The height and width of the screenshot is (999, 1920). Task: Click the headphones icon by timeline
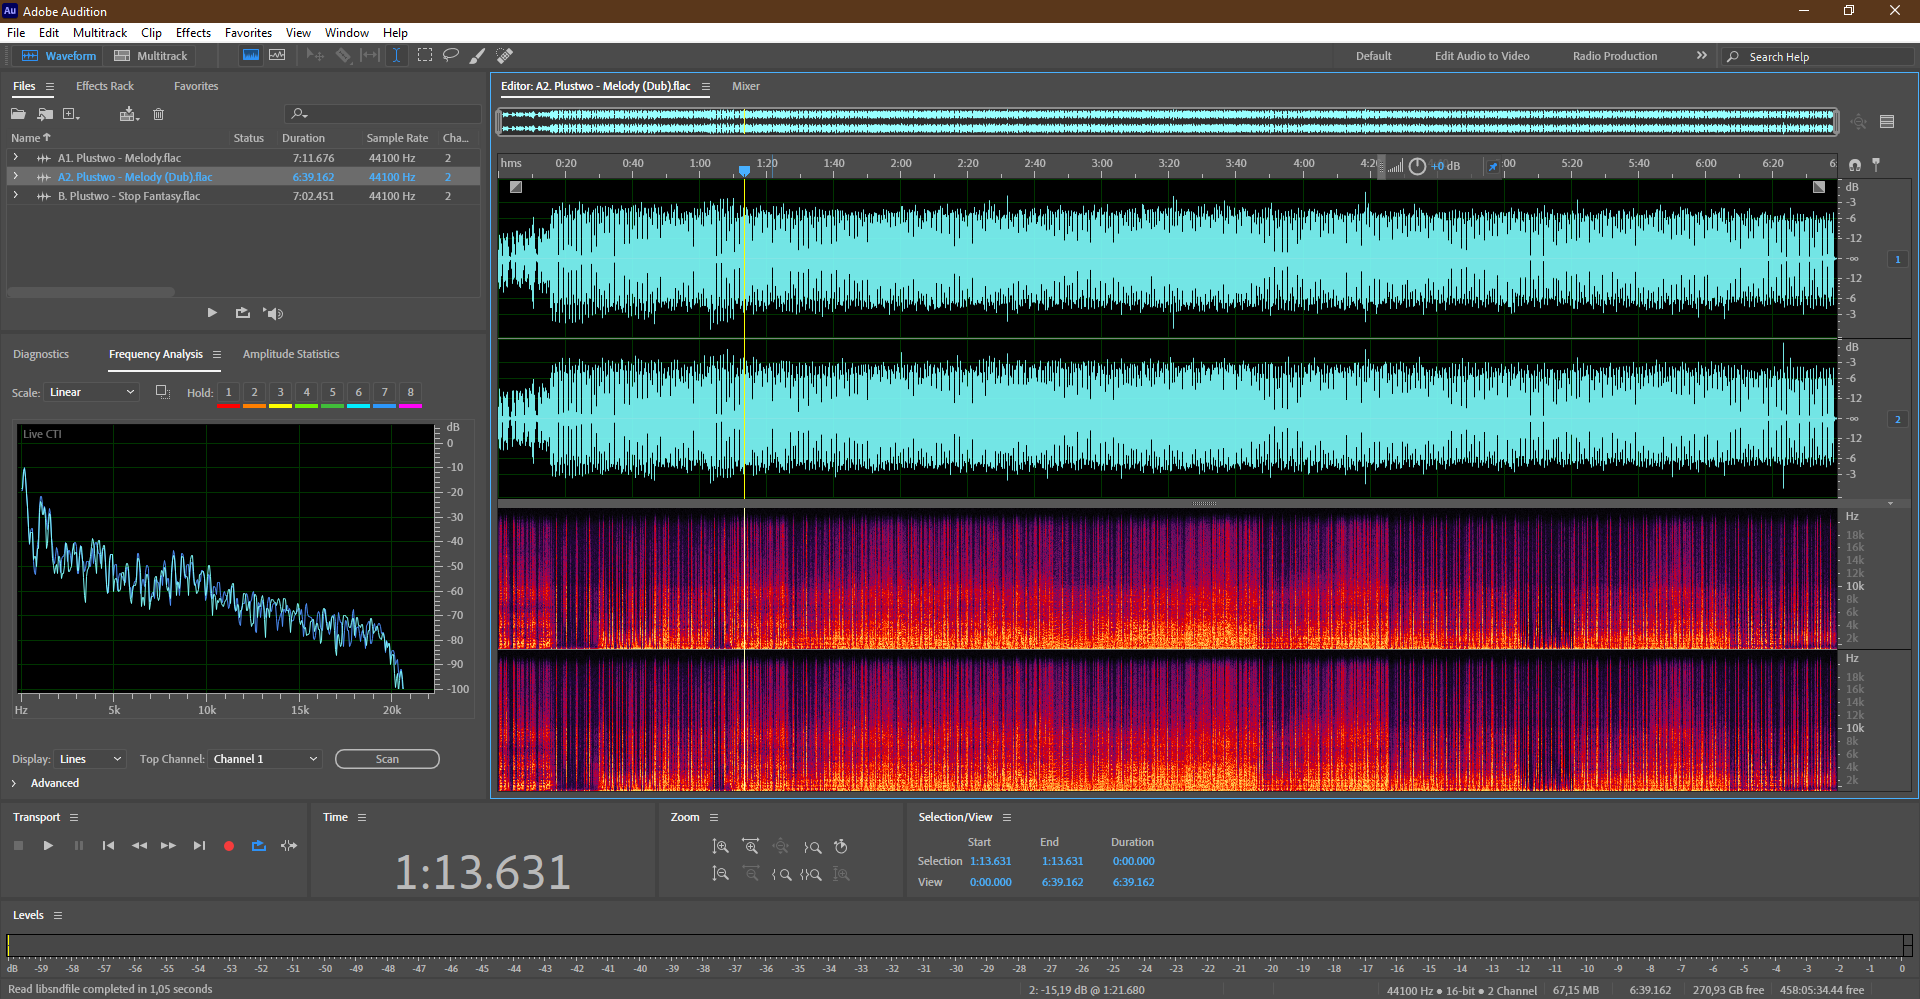pyautogui.click(x=1855, y=165)
